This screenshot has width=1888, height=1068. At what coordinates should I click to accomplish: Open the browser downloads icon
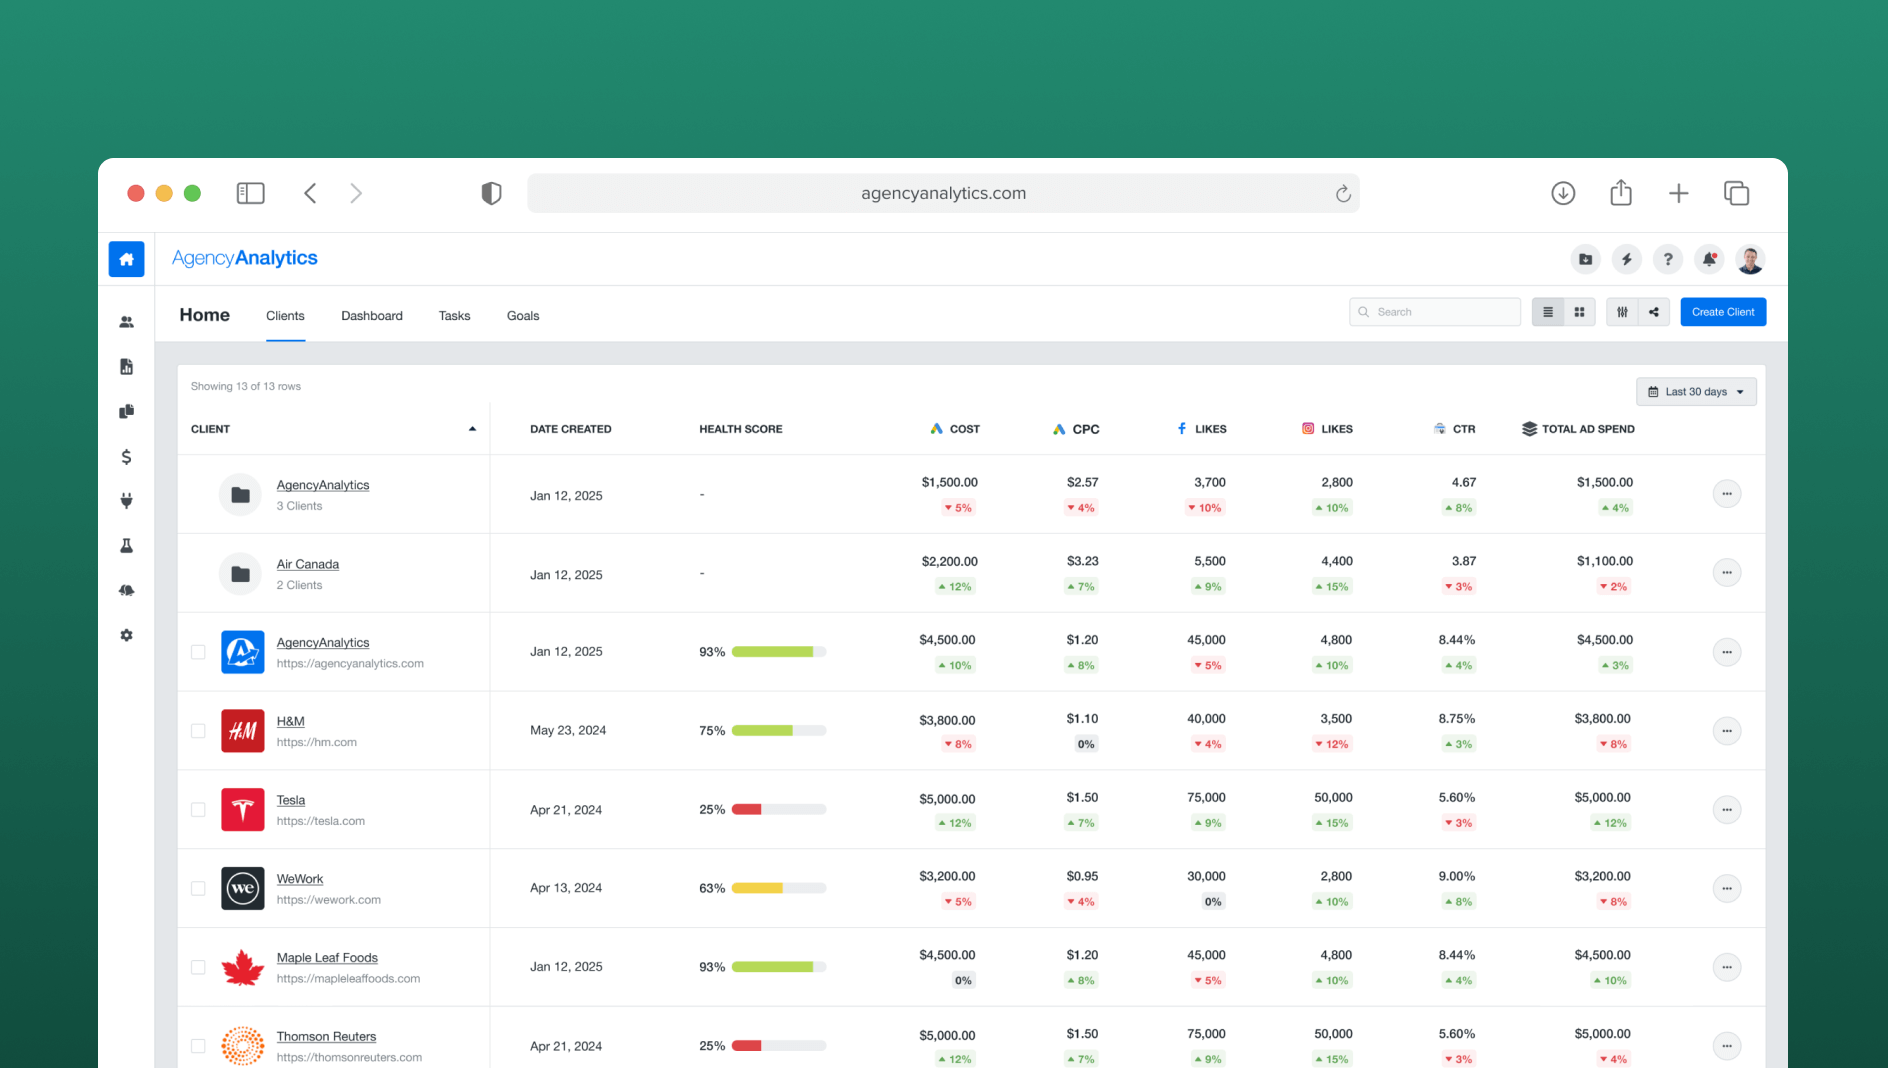[x=1563, y=193]
